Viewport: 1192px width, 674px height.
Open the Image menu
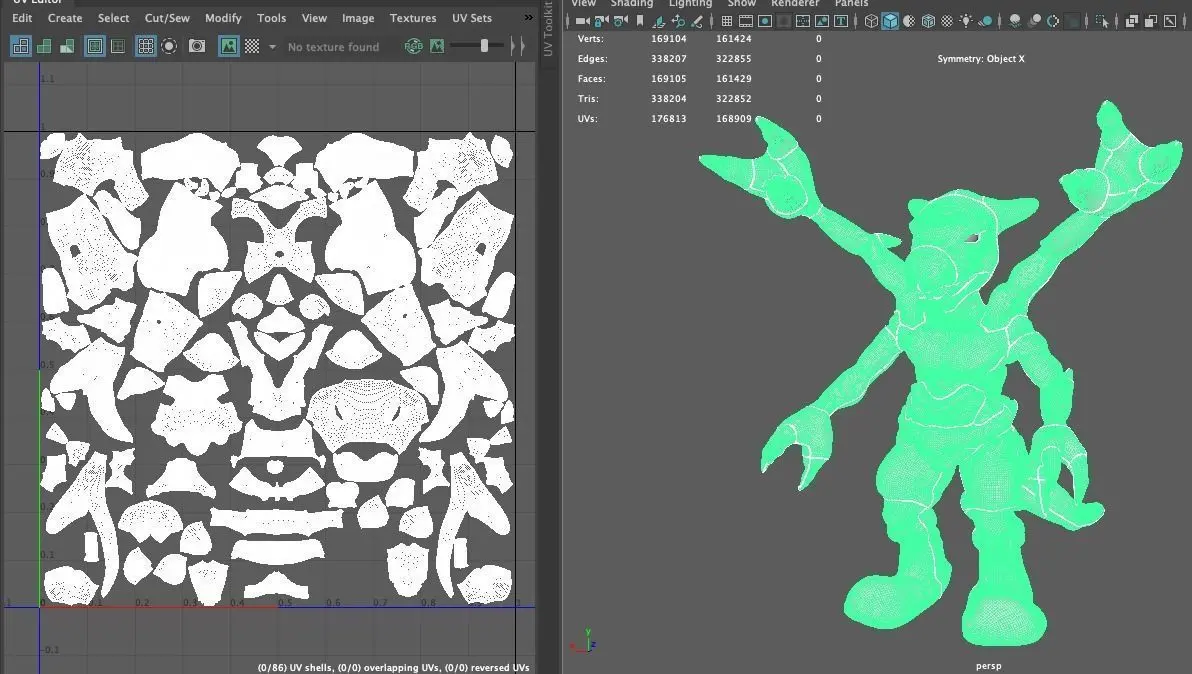tap(358, 17)
